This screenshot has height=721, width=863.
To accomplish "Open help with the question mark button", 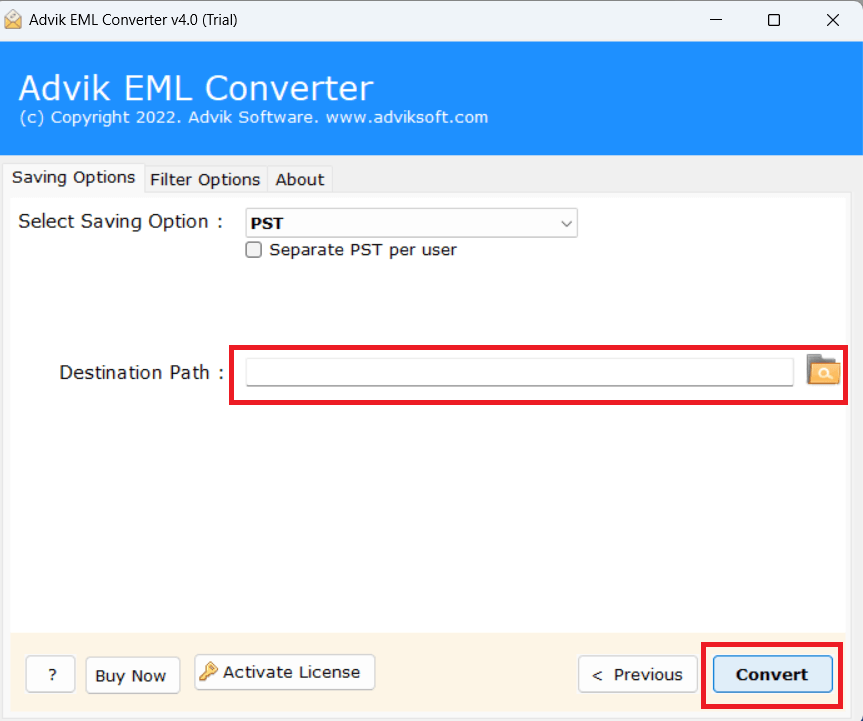I will tap(51, 674).
